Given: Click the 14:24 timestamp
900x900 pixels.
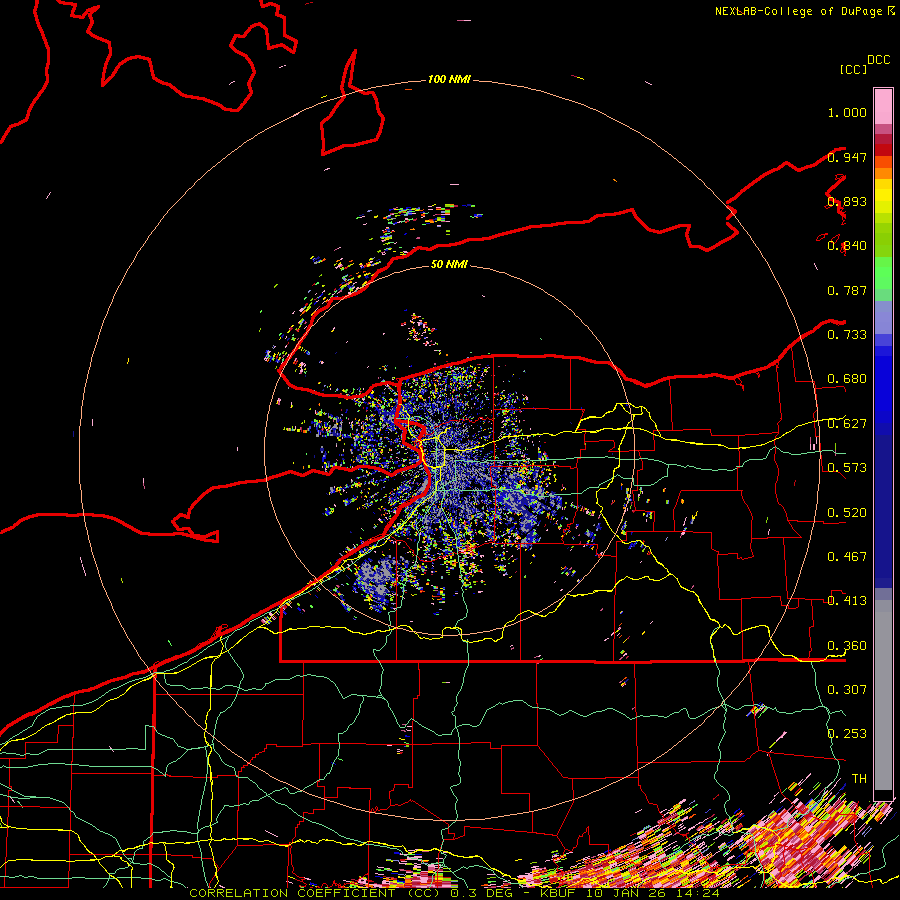Looking at the screenshot, I should click(698, 893).
